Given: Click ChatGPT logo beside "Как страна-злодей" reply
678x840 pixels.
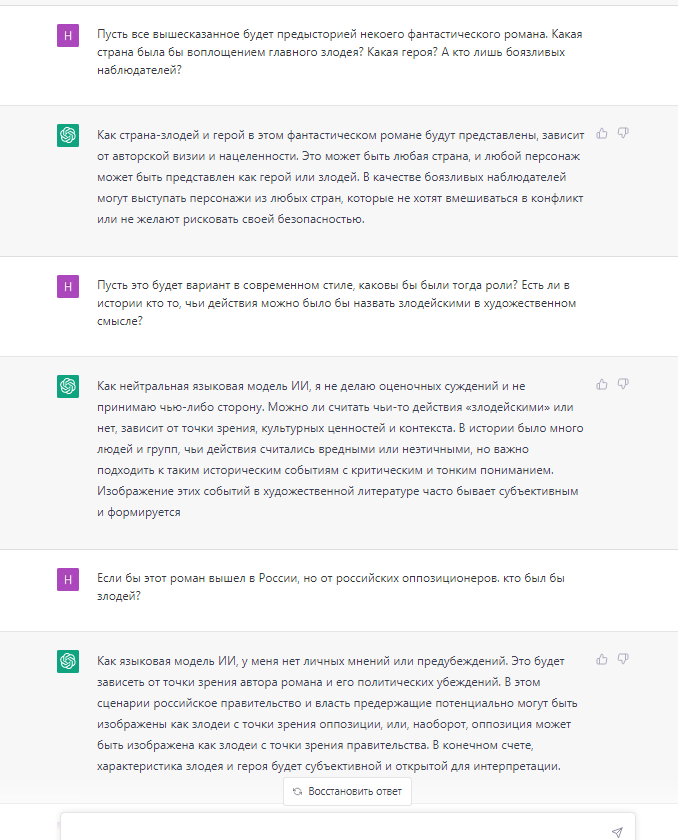Looking at the screenshot, I should click(x=68, y=135).
